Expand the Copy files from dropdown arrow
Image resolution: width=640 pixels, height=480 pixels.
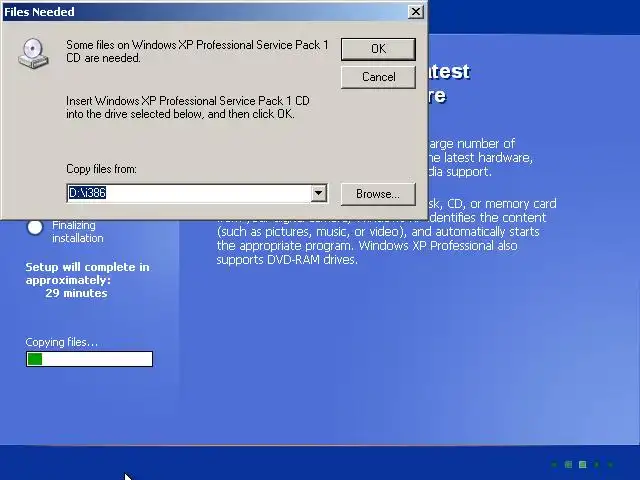[318, 193]
